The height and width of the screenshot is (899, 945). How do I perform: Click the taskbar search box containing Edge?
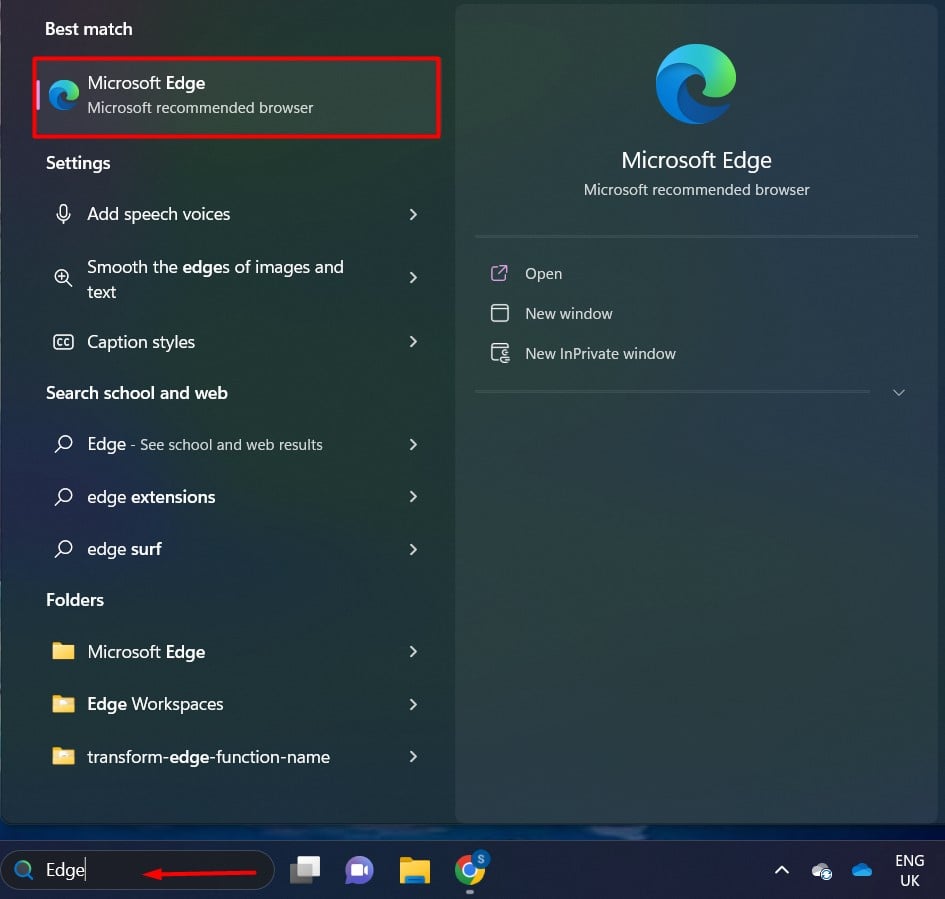point(138,870)
